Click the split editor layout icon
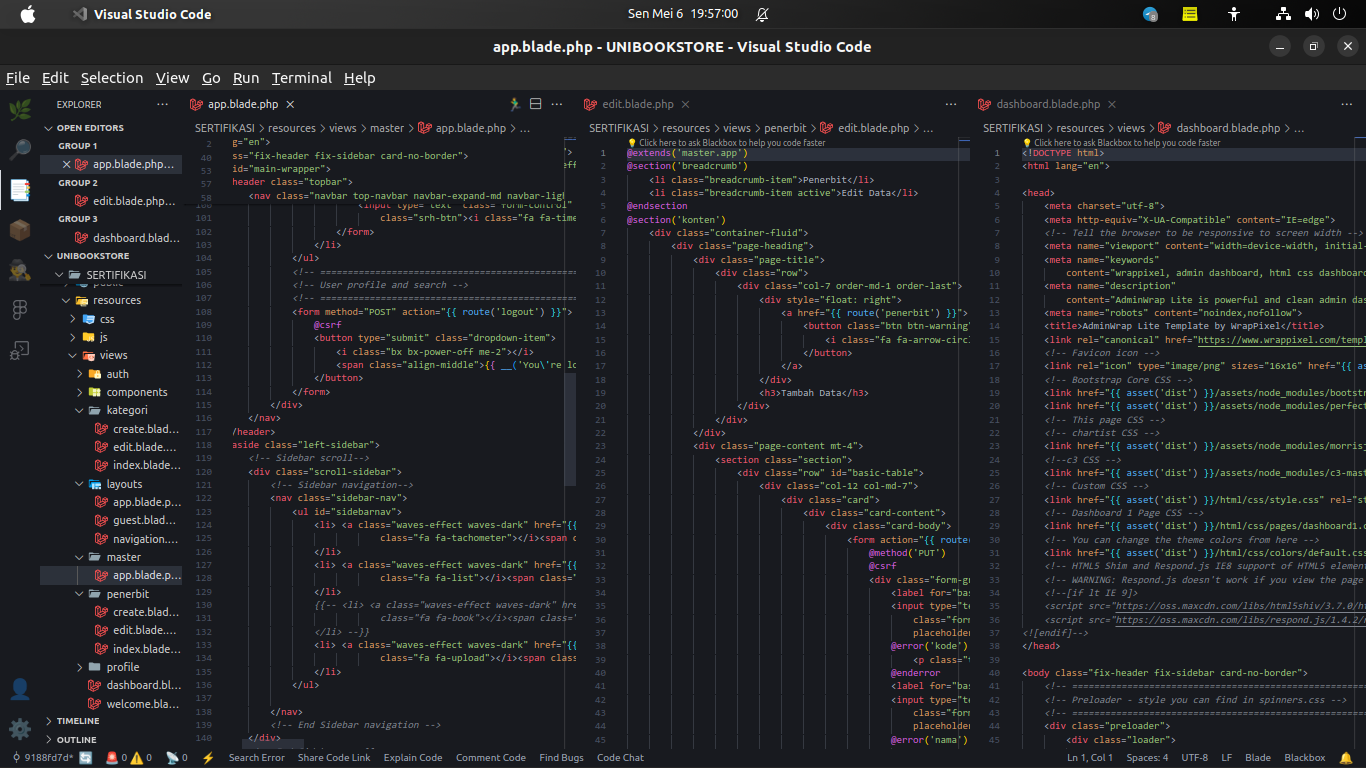 coord(535,104)
